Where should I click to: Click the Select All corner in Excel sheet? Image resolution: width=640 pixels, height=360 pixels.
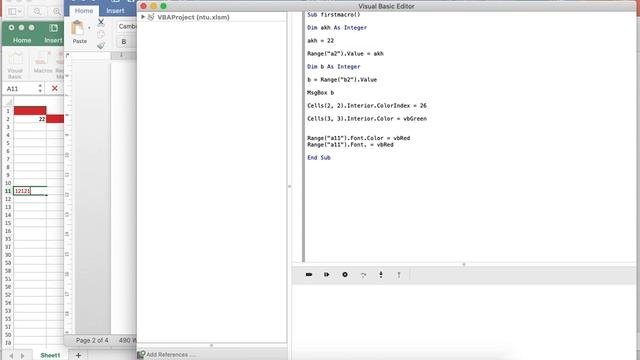tap(8, 102)
